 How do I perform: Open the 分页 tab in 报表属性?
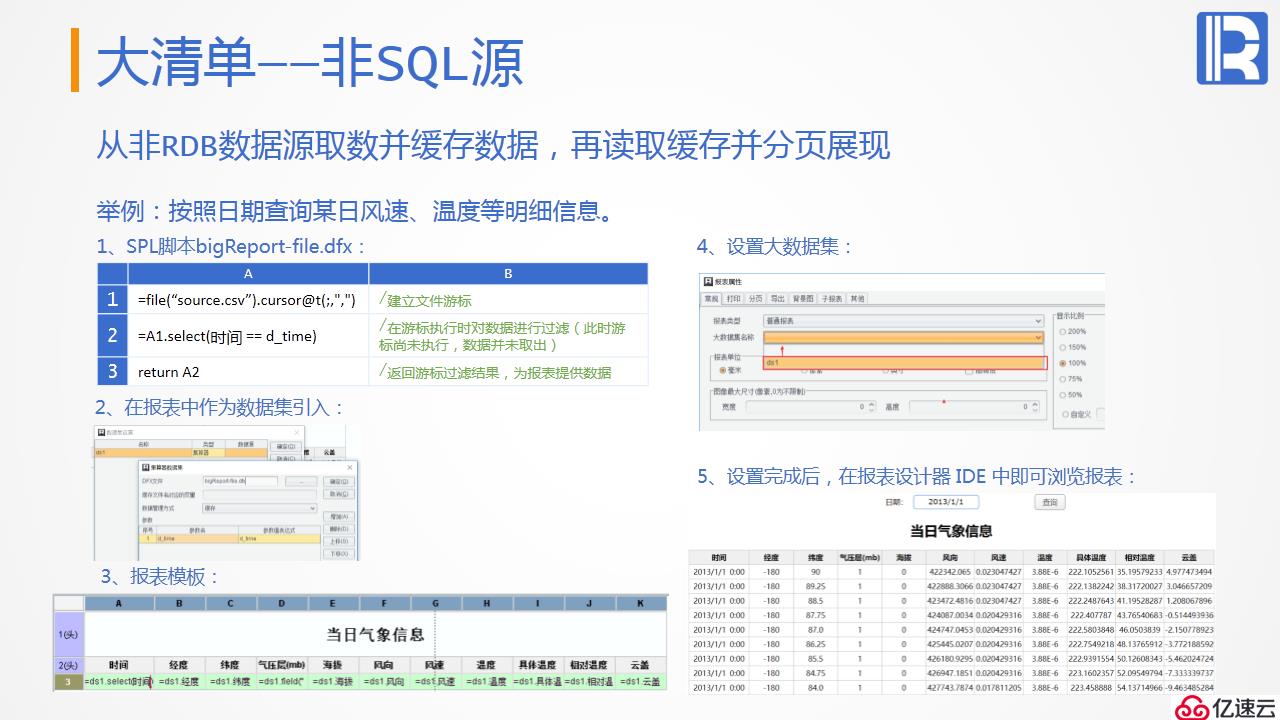[x=755, y=299]
